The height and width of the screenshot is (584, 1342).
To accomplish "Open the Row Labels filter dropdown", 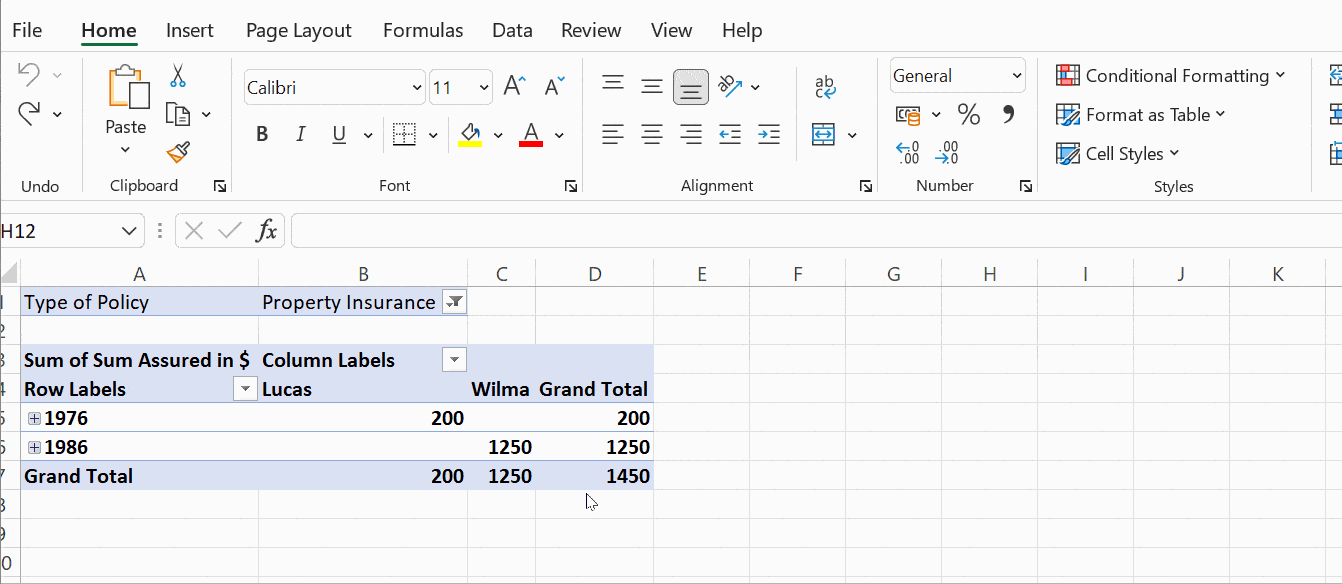I will pos(245,388).
